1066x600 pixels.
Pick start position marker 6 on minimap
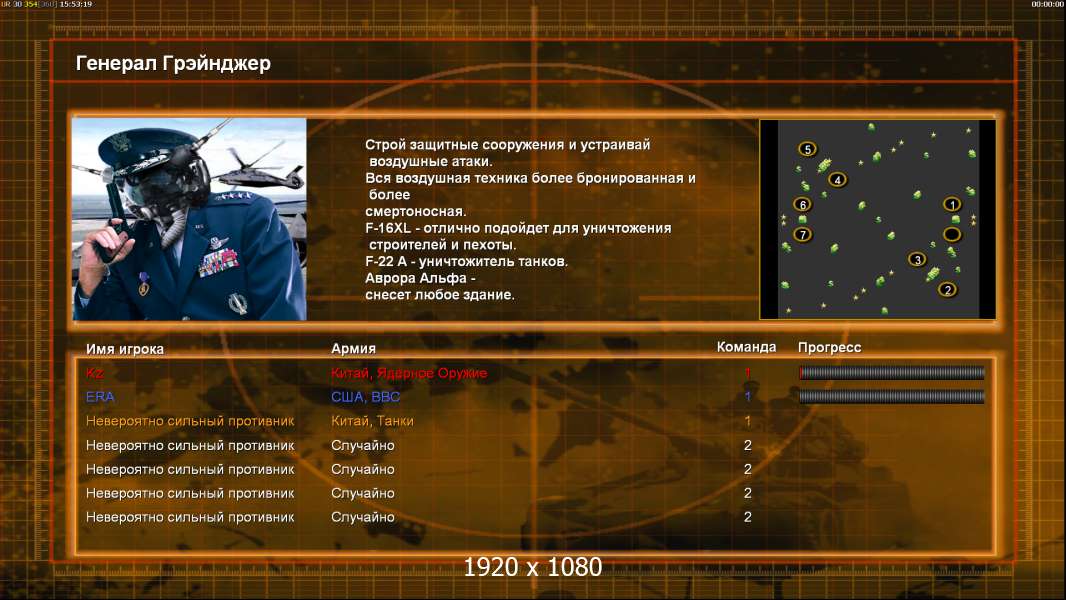(x=802, y=205)
